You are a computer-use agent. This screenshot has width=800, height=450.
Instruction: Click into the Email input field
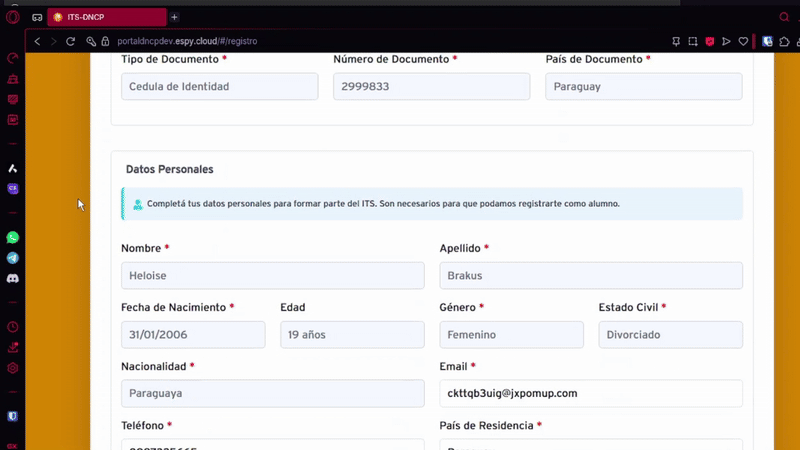590,393
